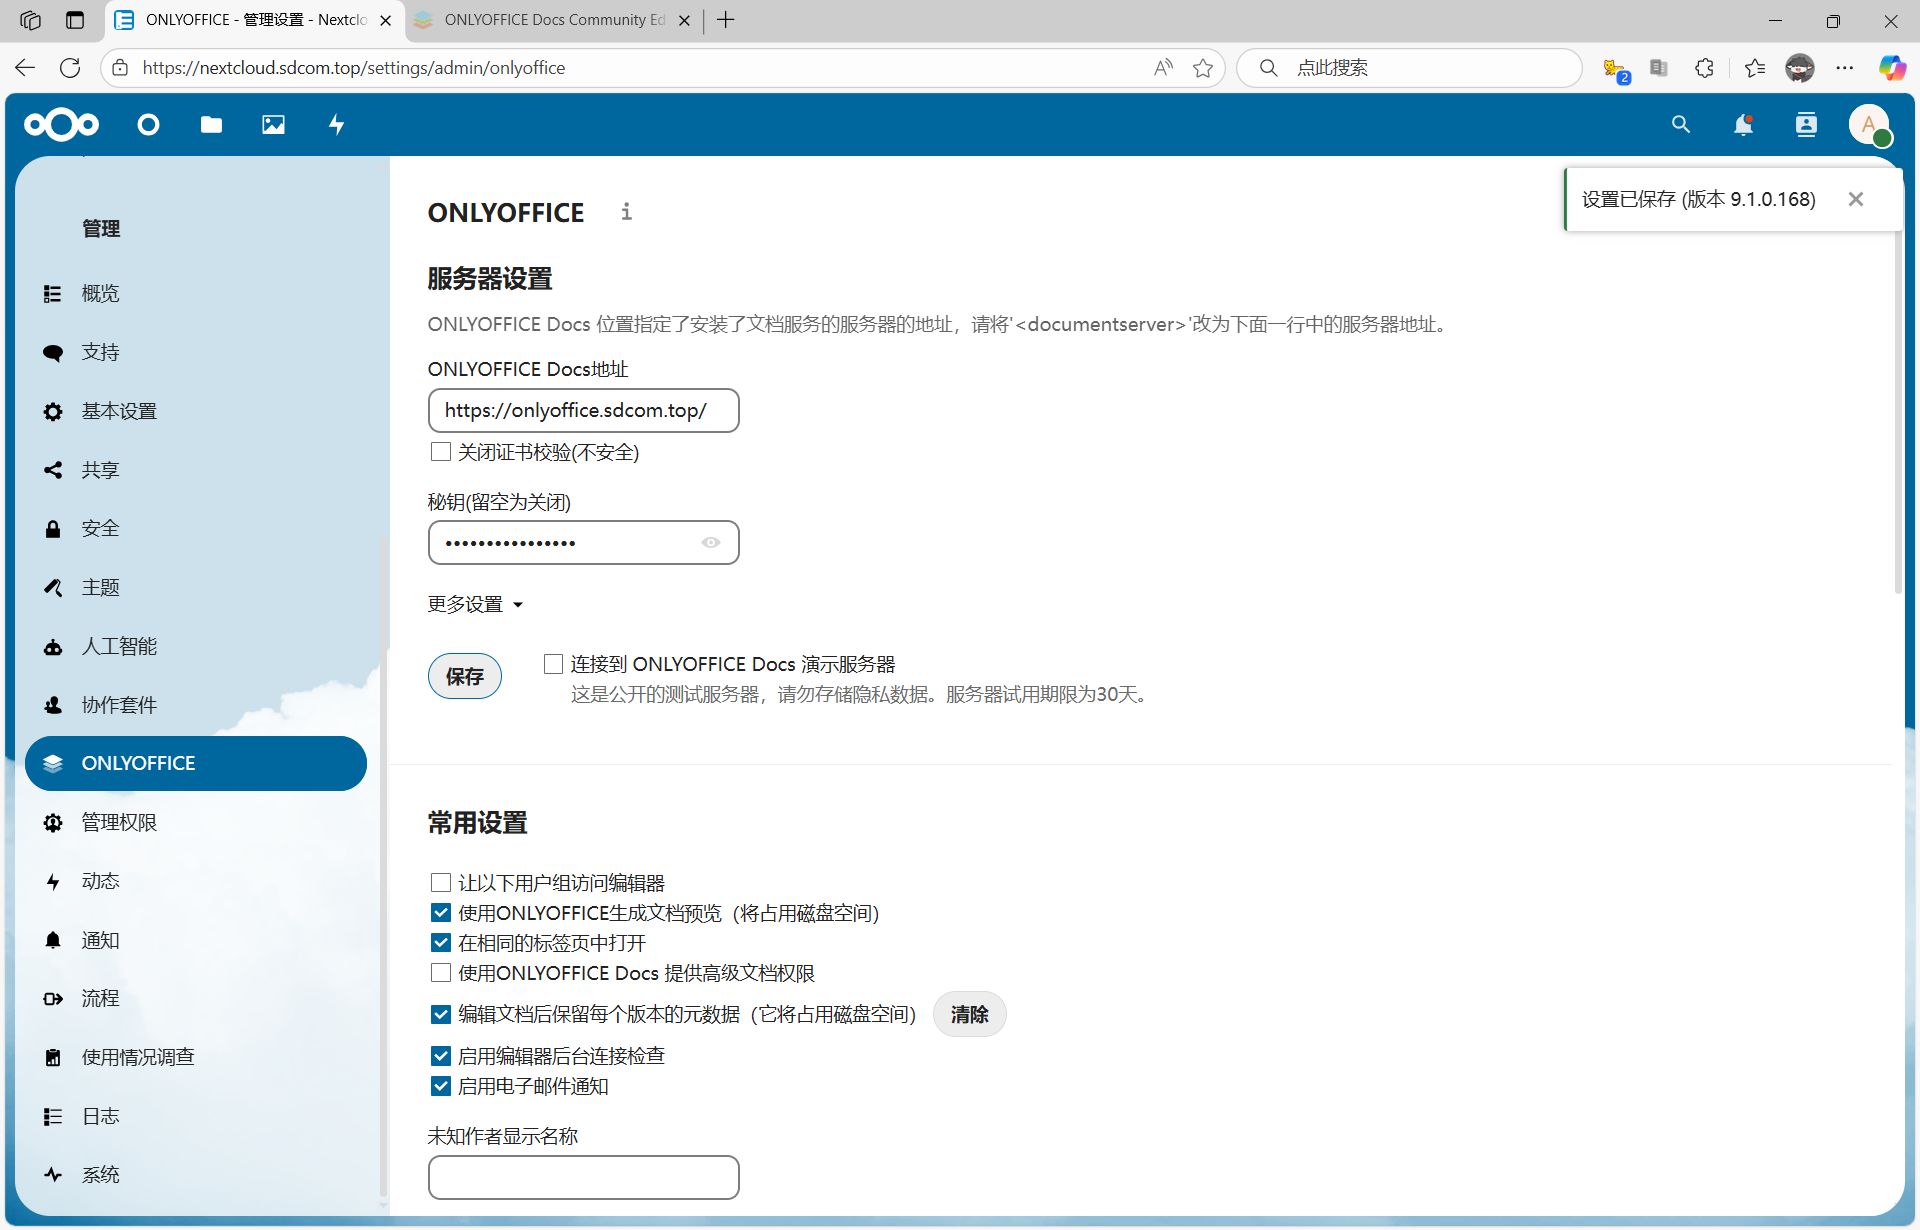Check the connect to demo server checkbox
Viewport: 1920px width, 1230px height.
click(553, 664)
